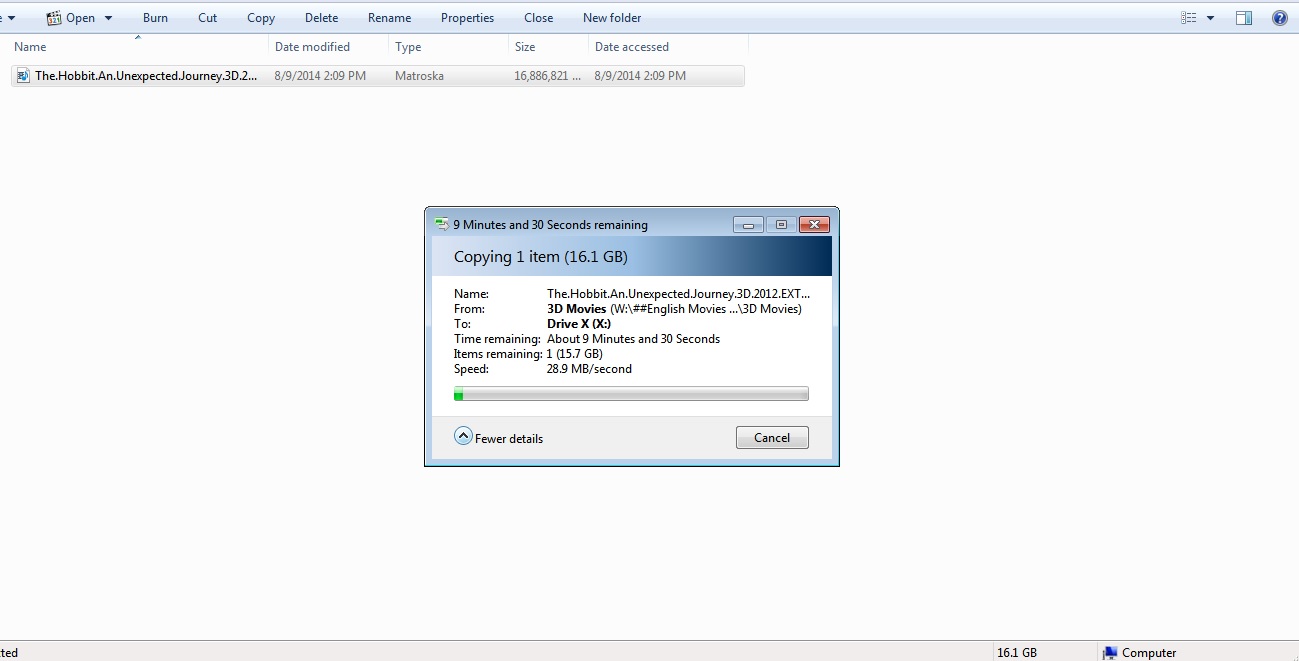Click Burn in the toolbar
The image size is (1299, 661).
155,18
